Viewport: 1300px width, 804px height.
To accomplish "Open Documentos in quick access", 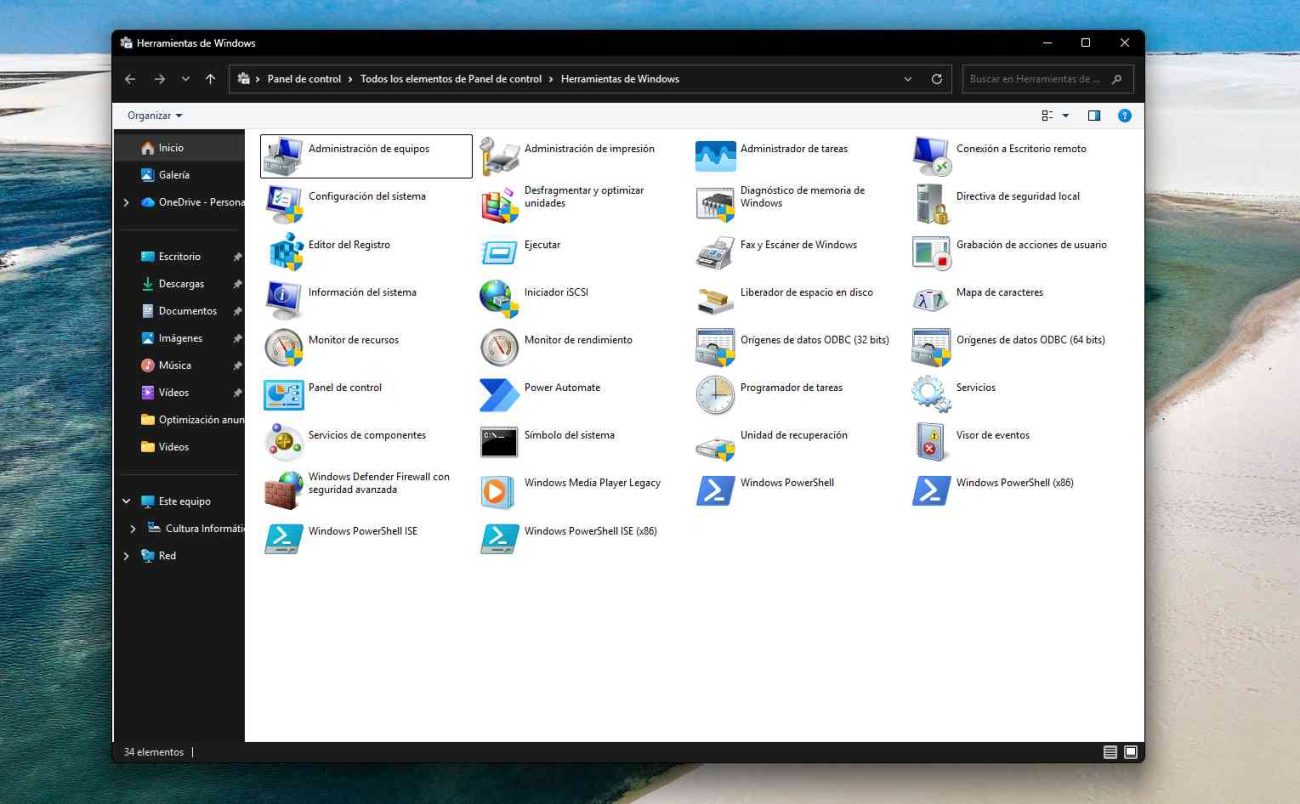I will (x=180, y=311).
